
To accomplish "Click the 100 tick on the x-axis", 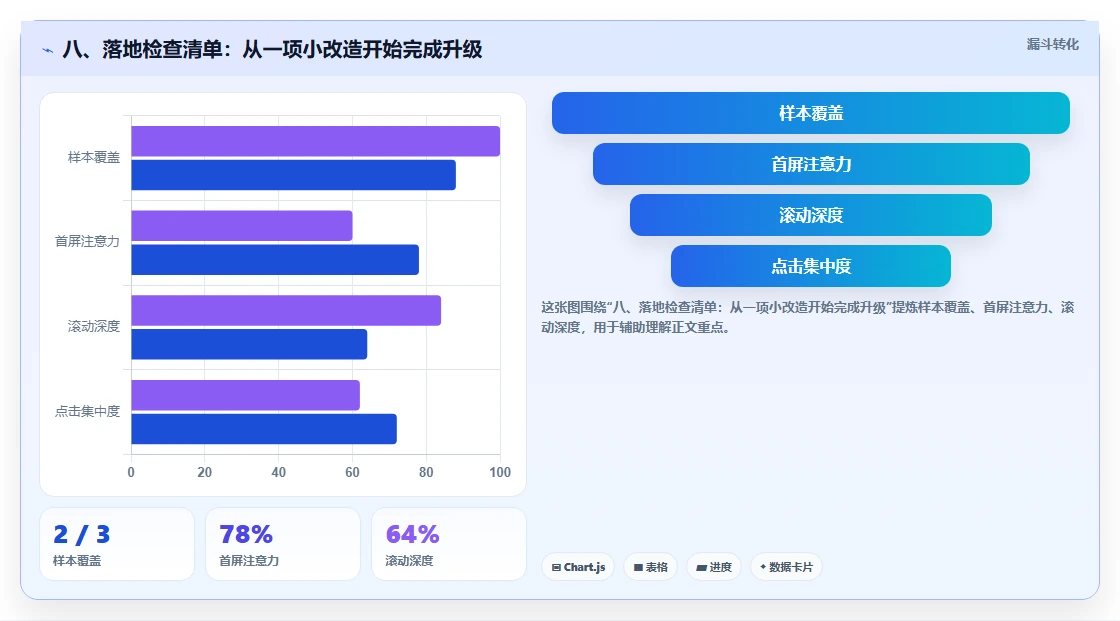I will pyautogui.click(x=500, y=472).
